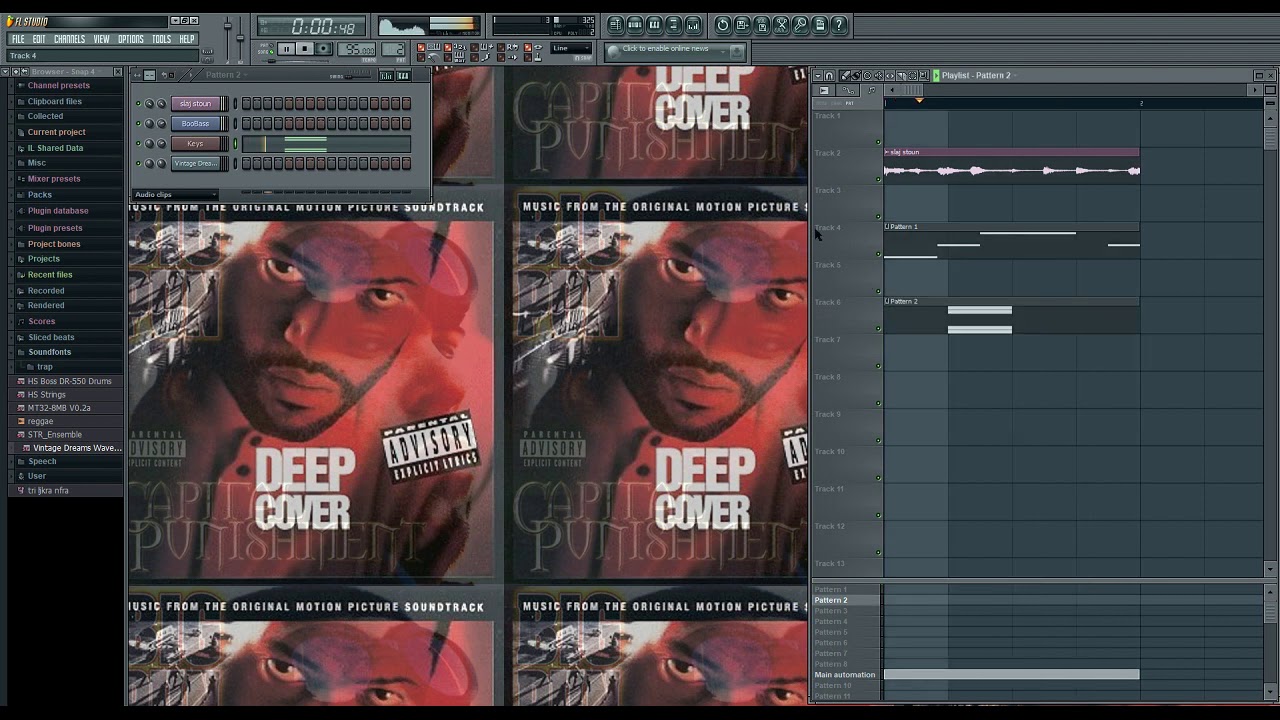Open the EDIT menu
Screen dimensions: 1280x720
click(39, 39)
